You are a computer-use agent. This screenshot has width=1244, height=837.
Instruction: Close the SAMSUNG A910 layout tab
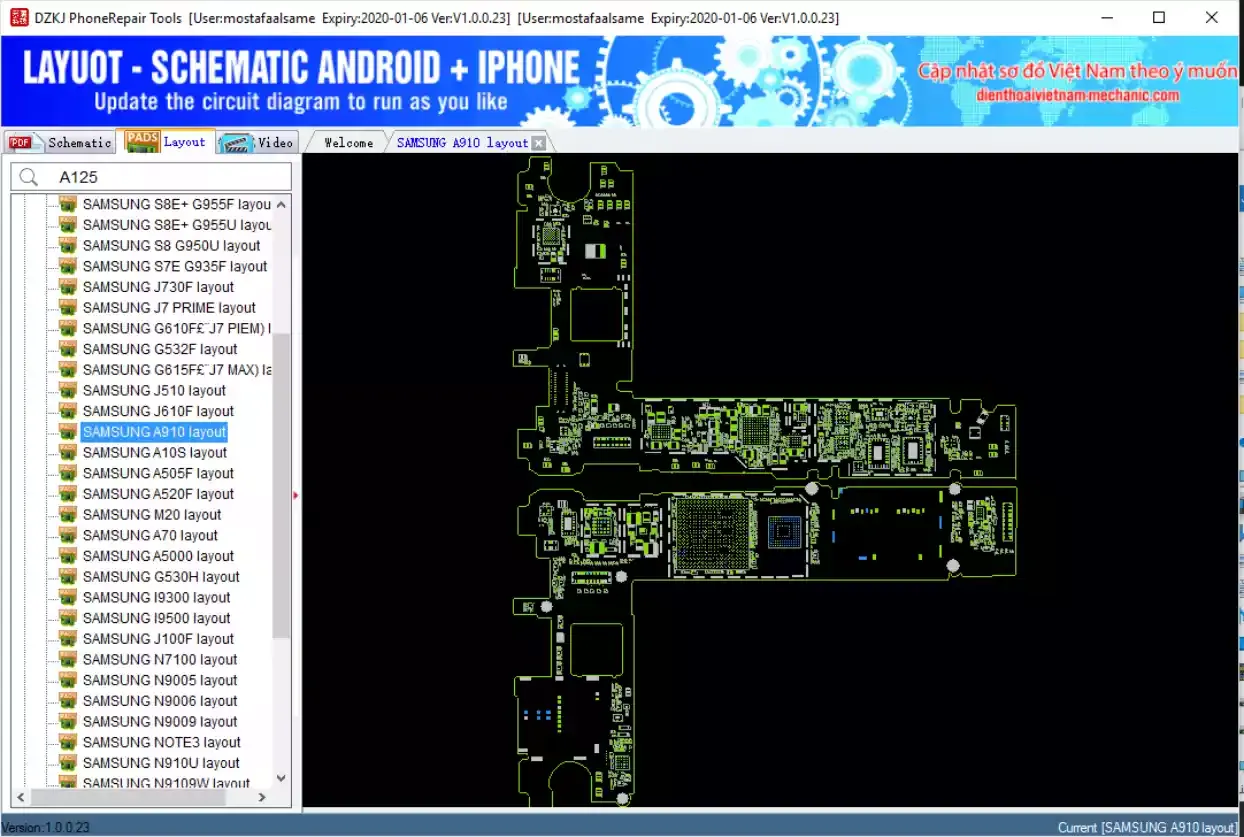click(x=539, y=143)
